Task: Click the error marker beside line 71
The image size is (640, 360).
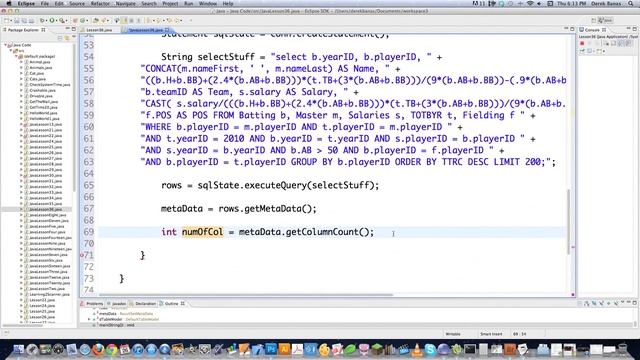Action: [82, 256]
